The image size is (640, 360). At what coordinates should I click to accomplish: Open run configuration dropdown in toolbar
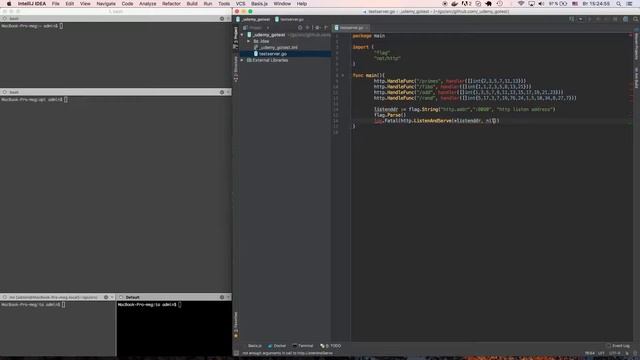click(580, 19)
